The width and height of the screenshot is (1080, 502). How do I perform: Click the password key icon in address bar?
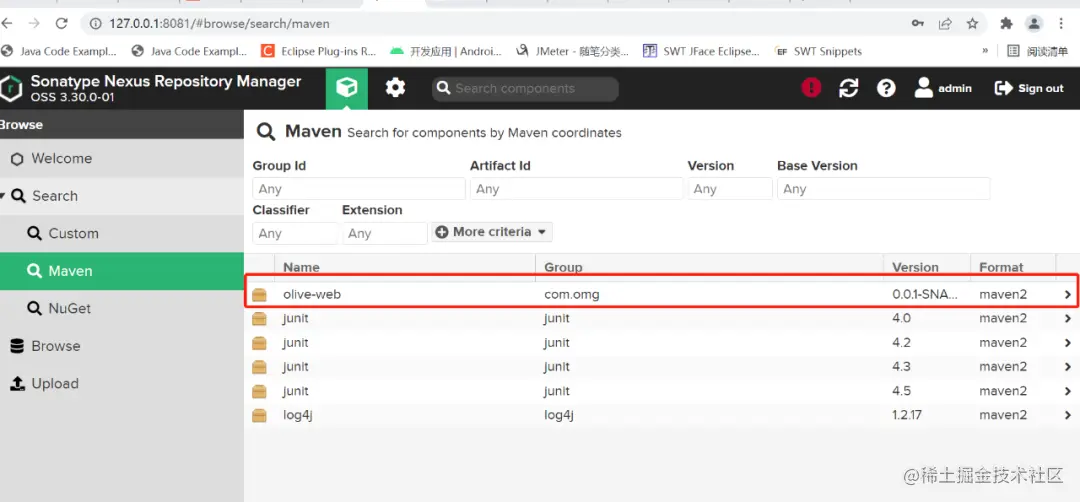pos(917,23)
